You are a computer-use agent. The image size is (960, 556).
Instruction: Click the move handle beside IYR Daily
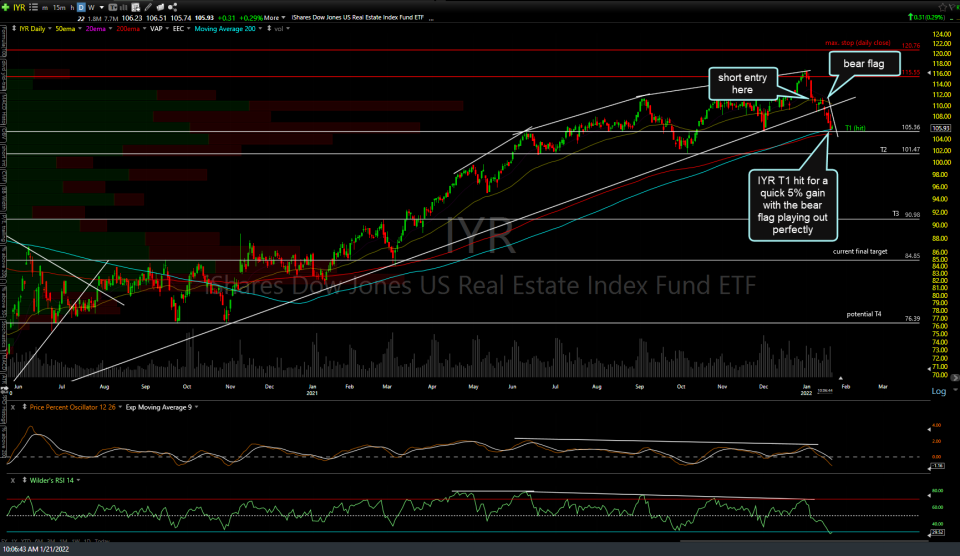coord(13,28)
